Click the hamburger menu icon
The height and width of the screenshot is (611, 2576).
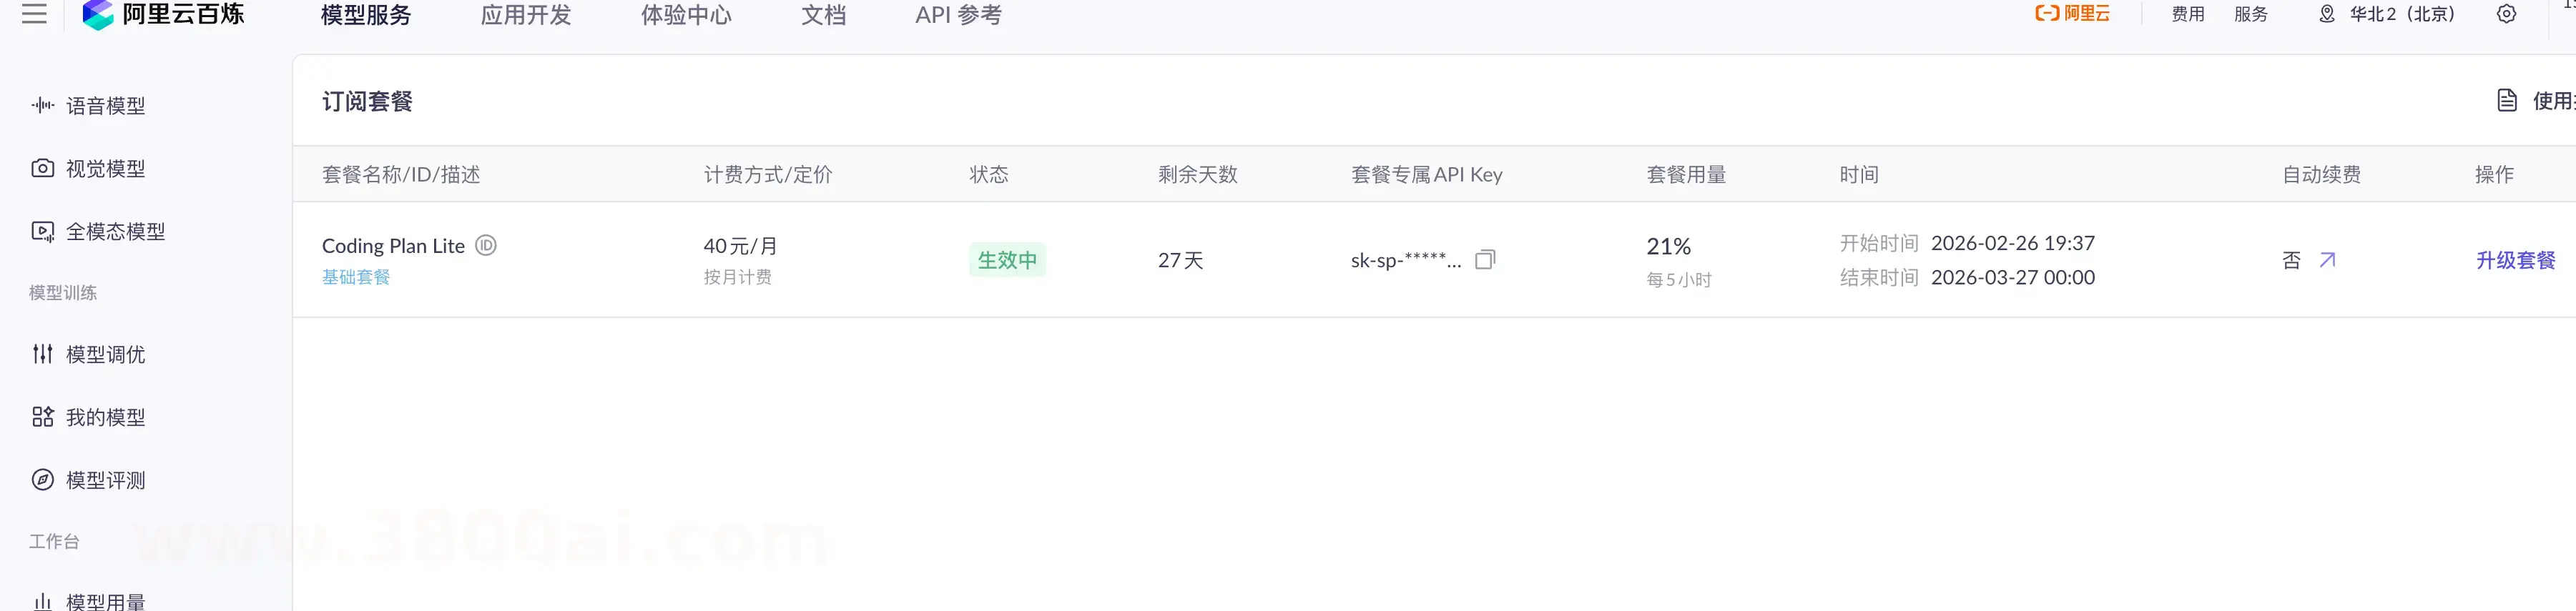point(34,14)
